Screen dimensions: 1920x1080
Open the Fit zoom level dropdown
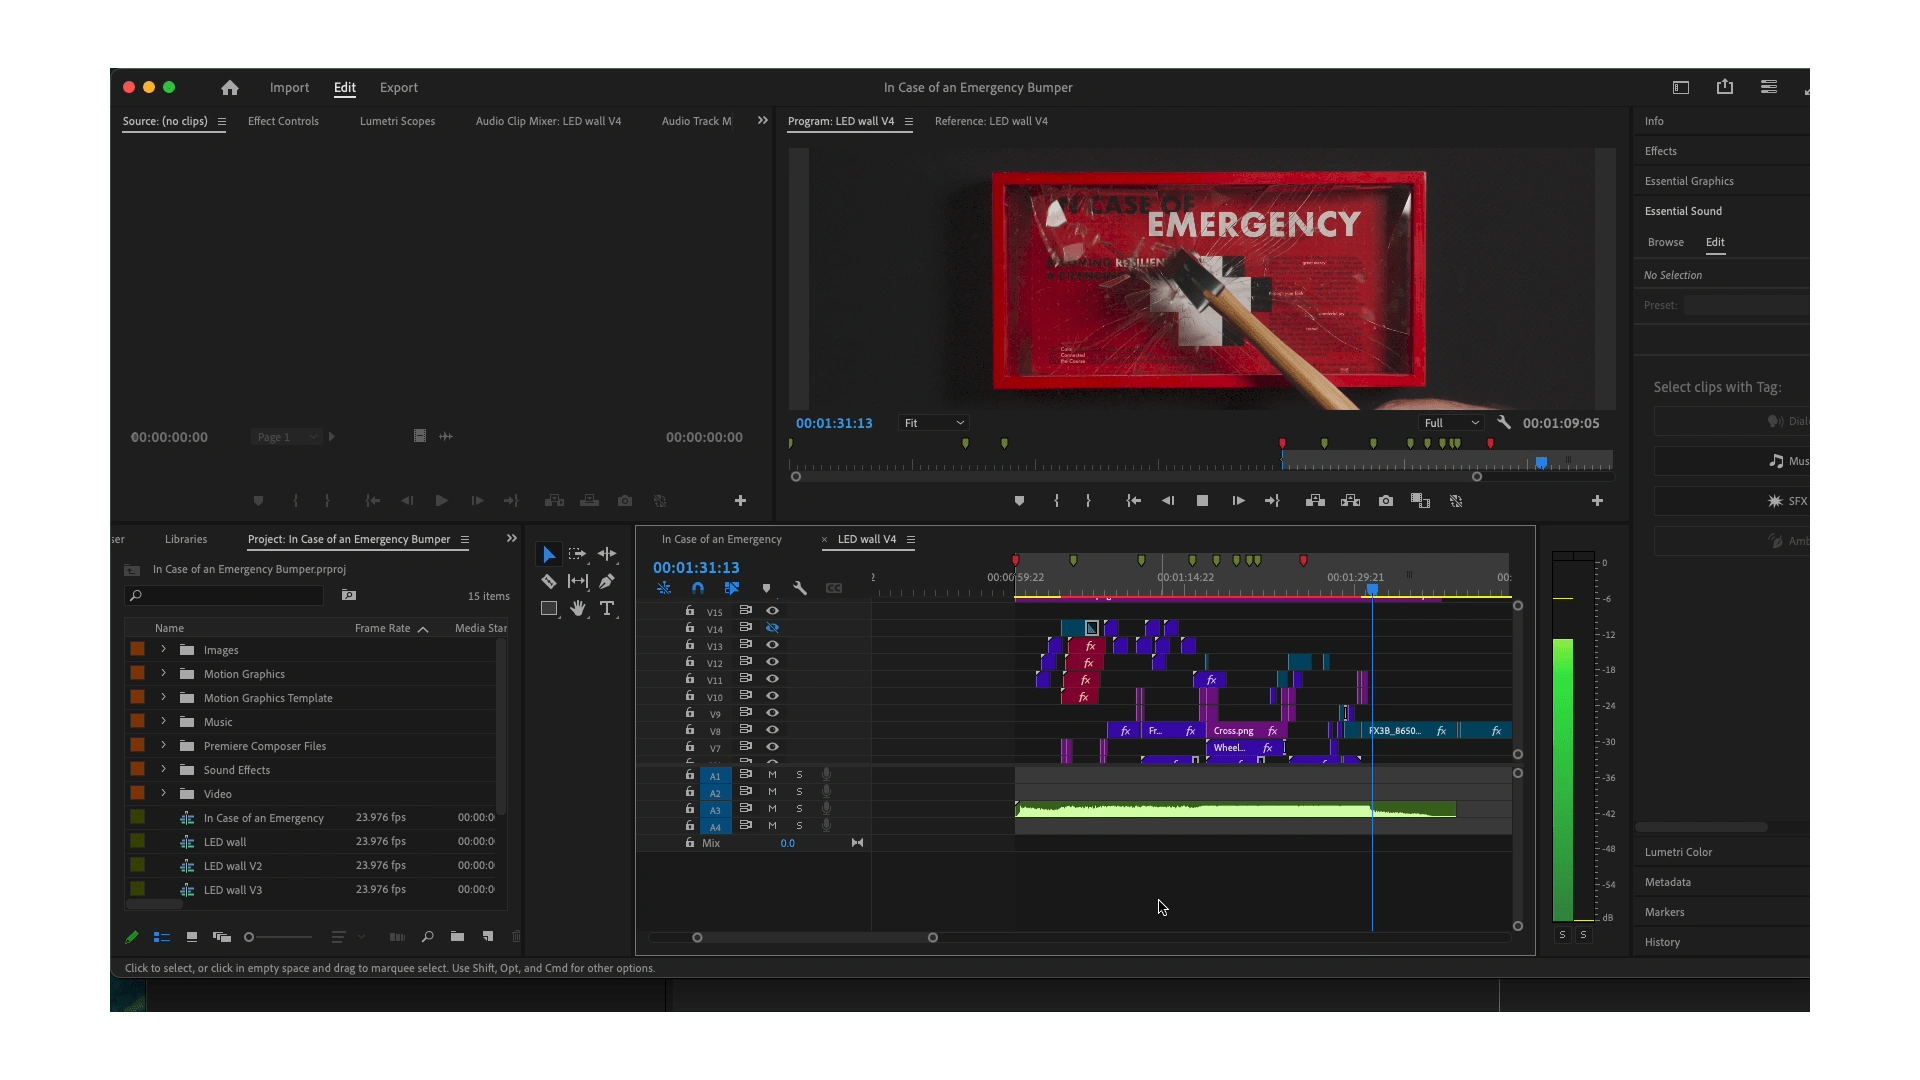tap(933, 423)
